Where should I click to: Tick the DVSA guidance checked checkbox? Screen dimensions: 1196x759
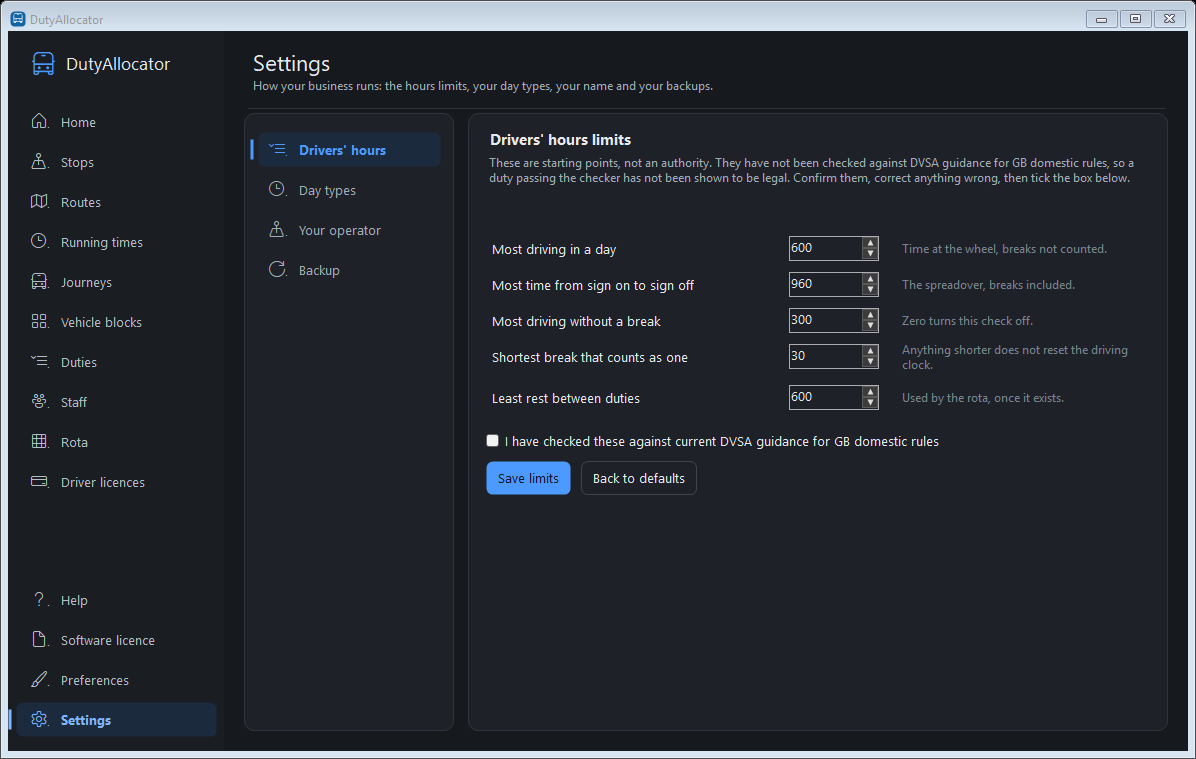click(x=493, y=441)
